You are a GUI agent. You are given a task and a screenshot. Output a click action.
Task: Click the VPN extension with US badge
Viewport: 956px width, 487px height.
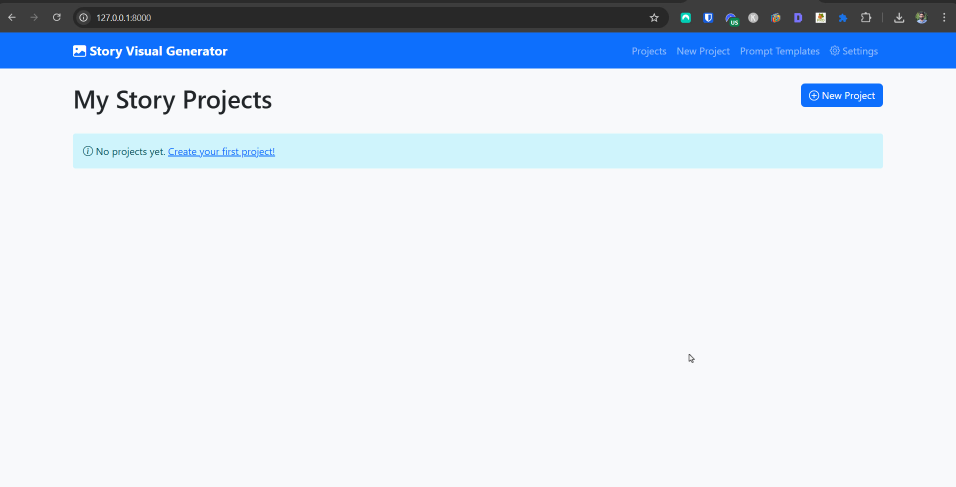click(731, 18)
